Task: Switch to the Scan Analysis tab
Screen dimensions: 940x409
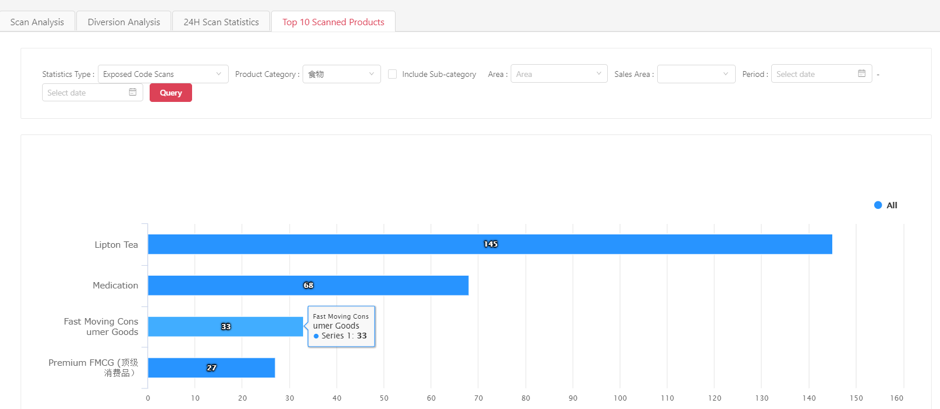Action: 37,22
